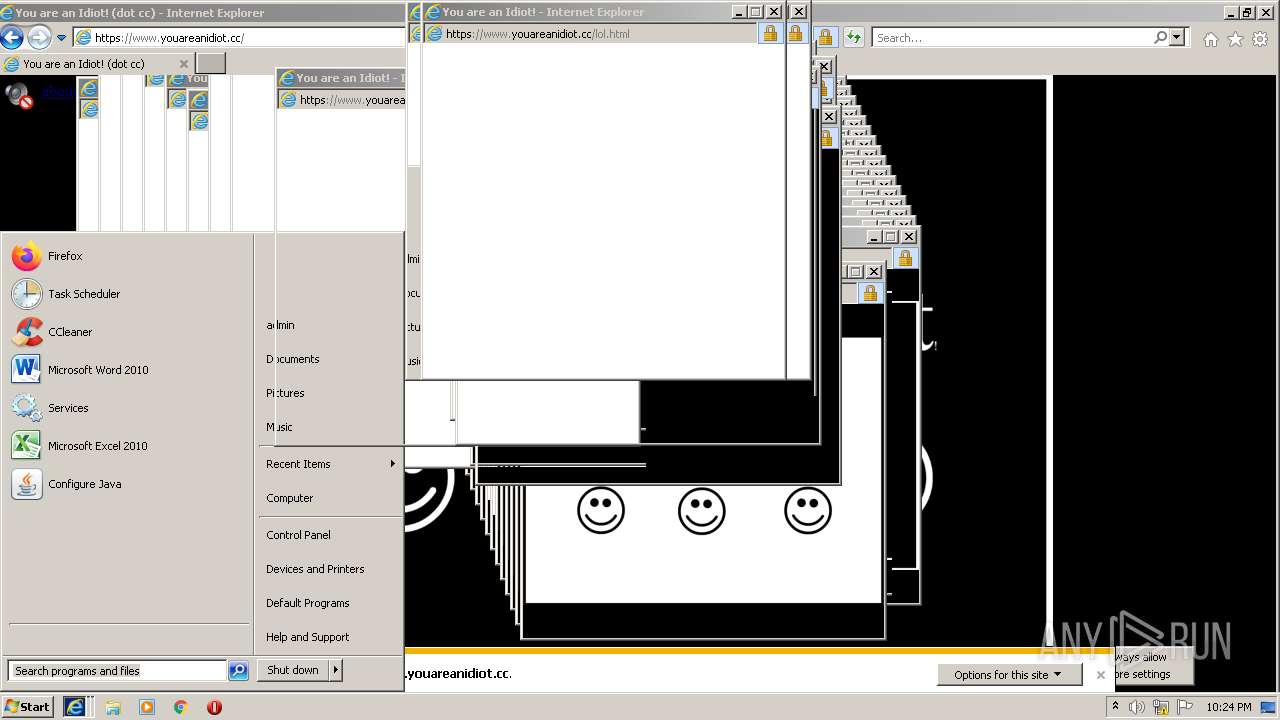The height and width of the screenshot is (720, 1280).
Task: Go to the IE home page icon
Action: coord(1211,39)
